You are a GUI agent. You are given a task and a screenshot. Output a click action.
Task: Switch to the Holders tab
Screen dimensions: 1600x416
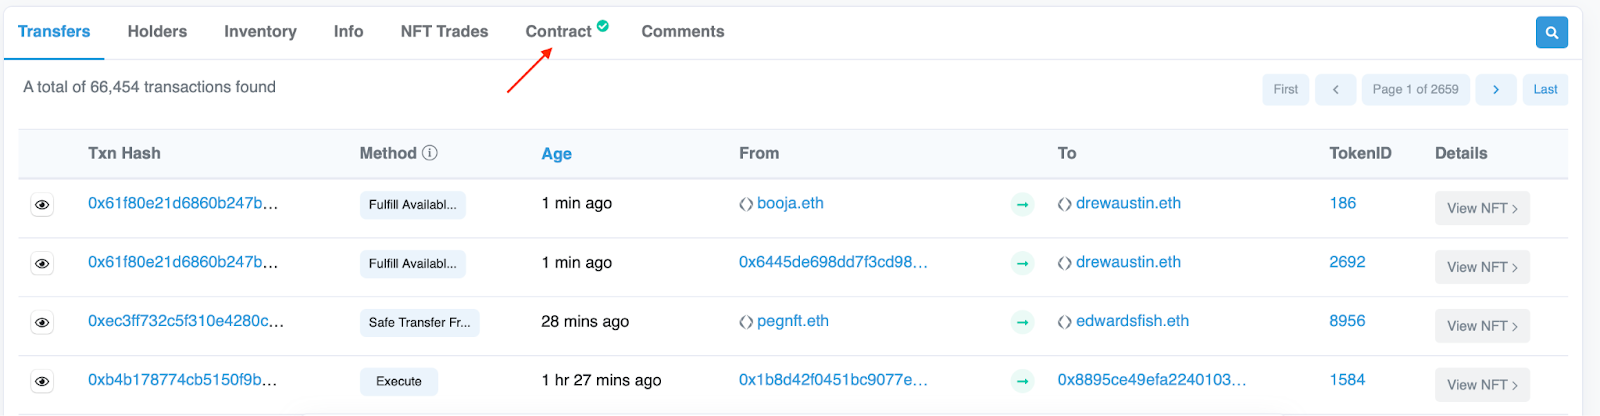point(157,31)
